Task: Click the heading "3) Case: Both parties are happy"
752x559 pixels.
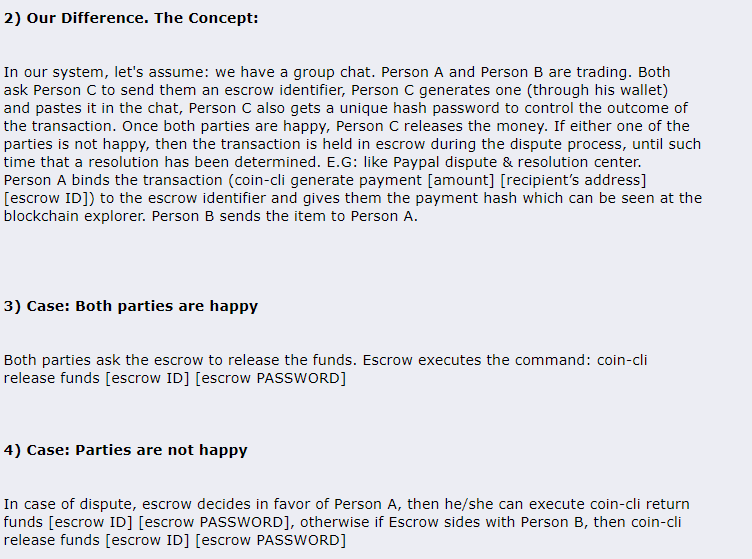Action: (x=131, y=306)
